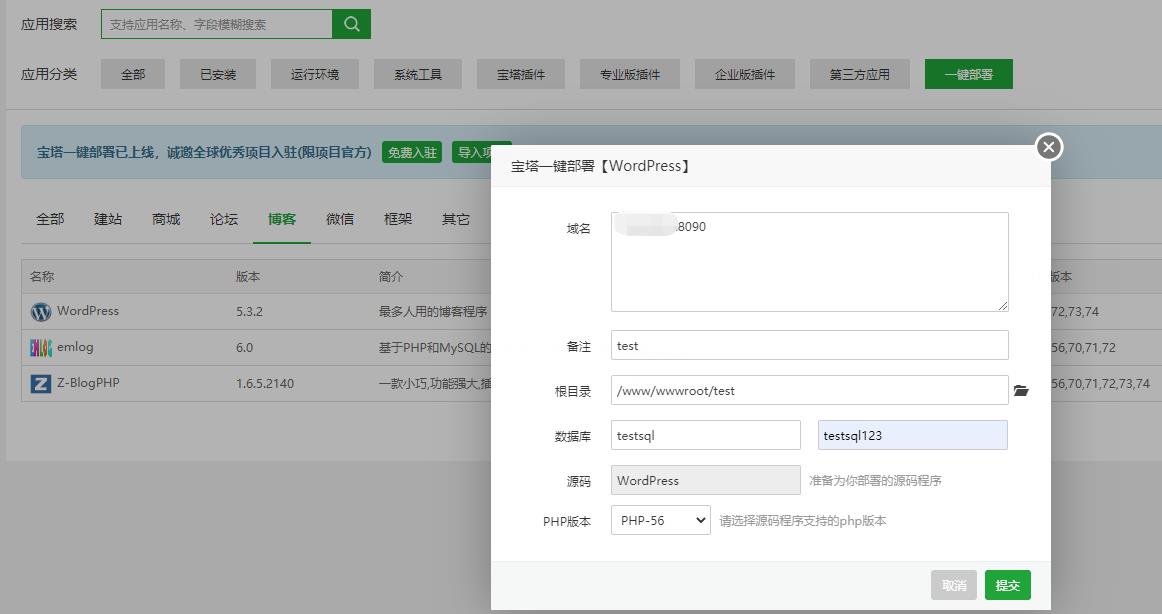Screen dimensions: 1162x614
Task: Select the 第三方应用 category
Action: [x=860, y=74]
